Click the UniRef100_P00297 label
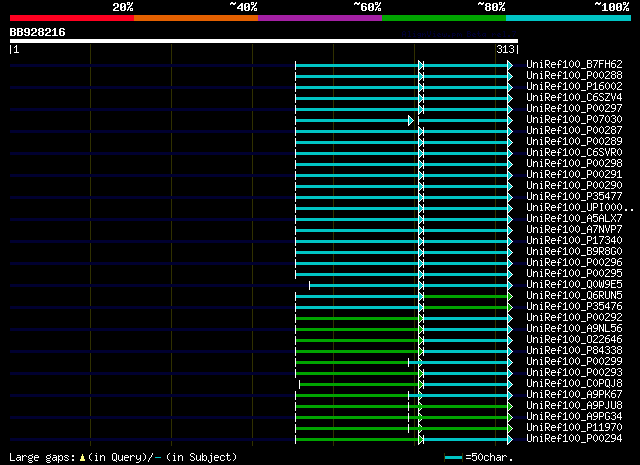The width and height of the screenshot is (640, 465). pos(574,109)
